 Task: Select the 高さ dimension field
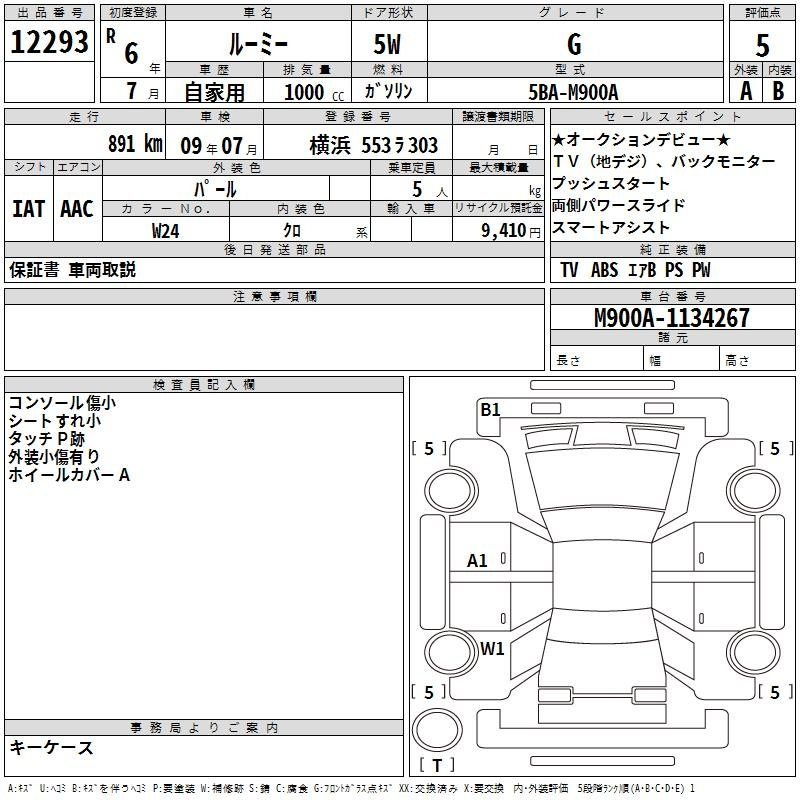(757, 360)
